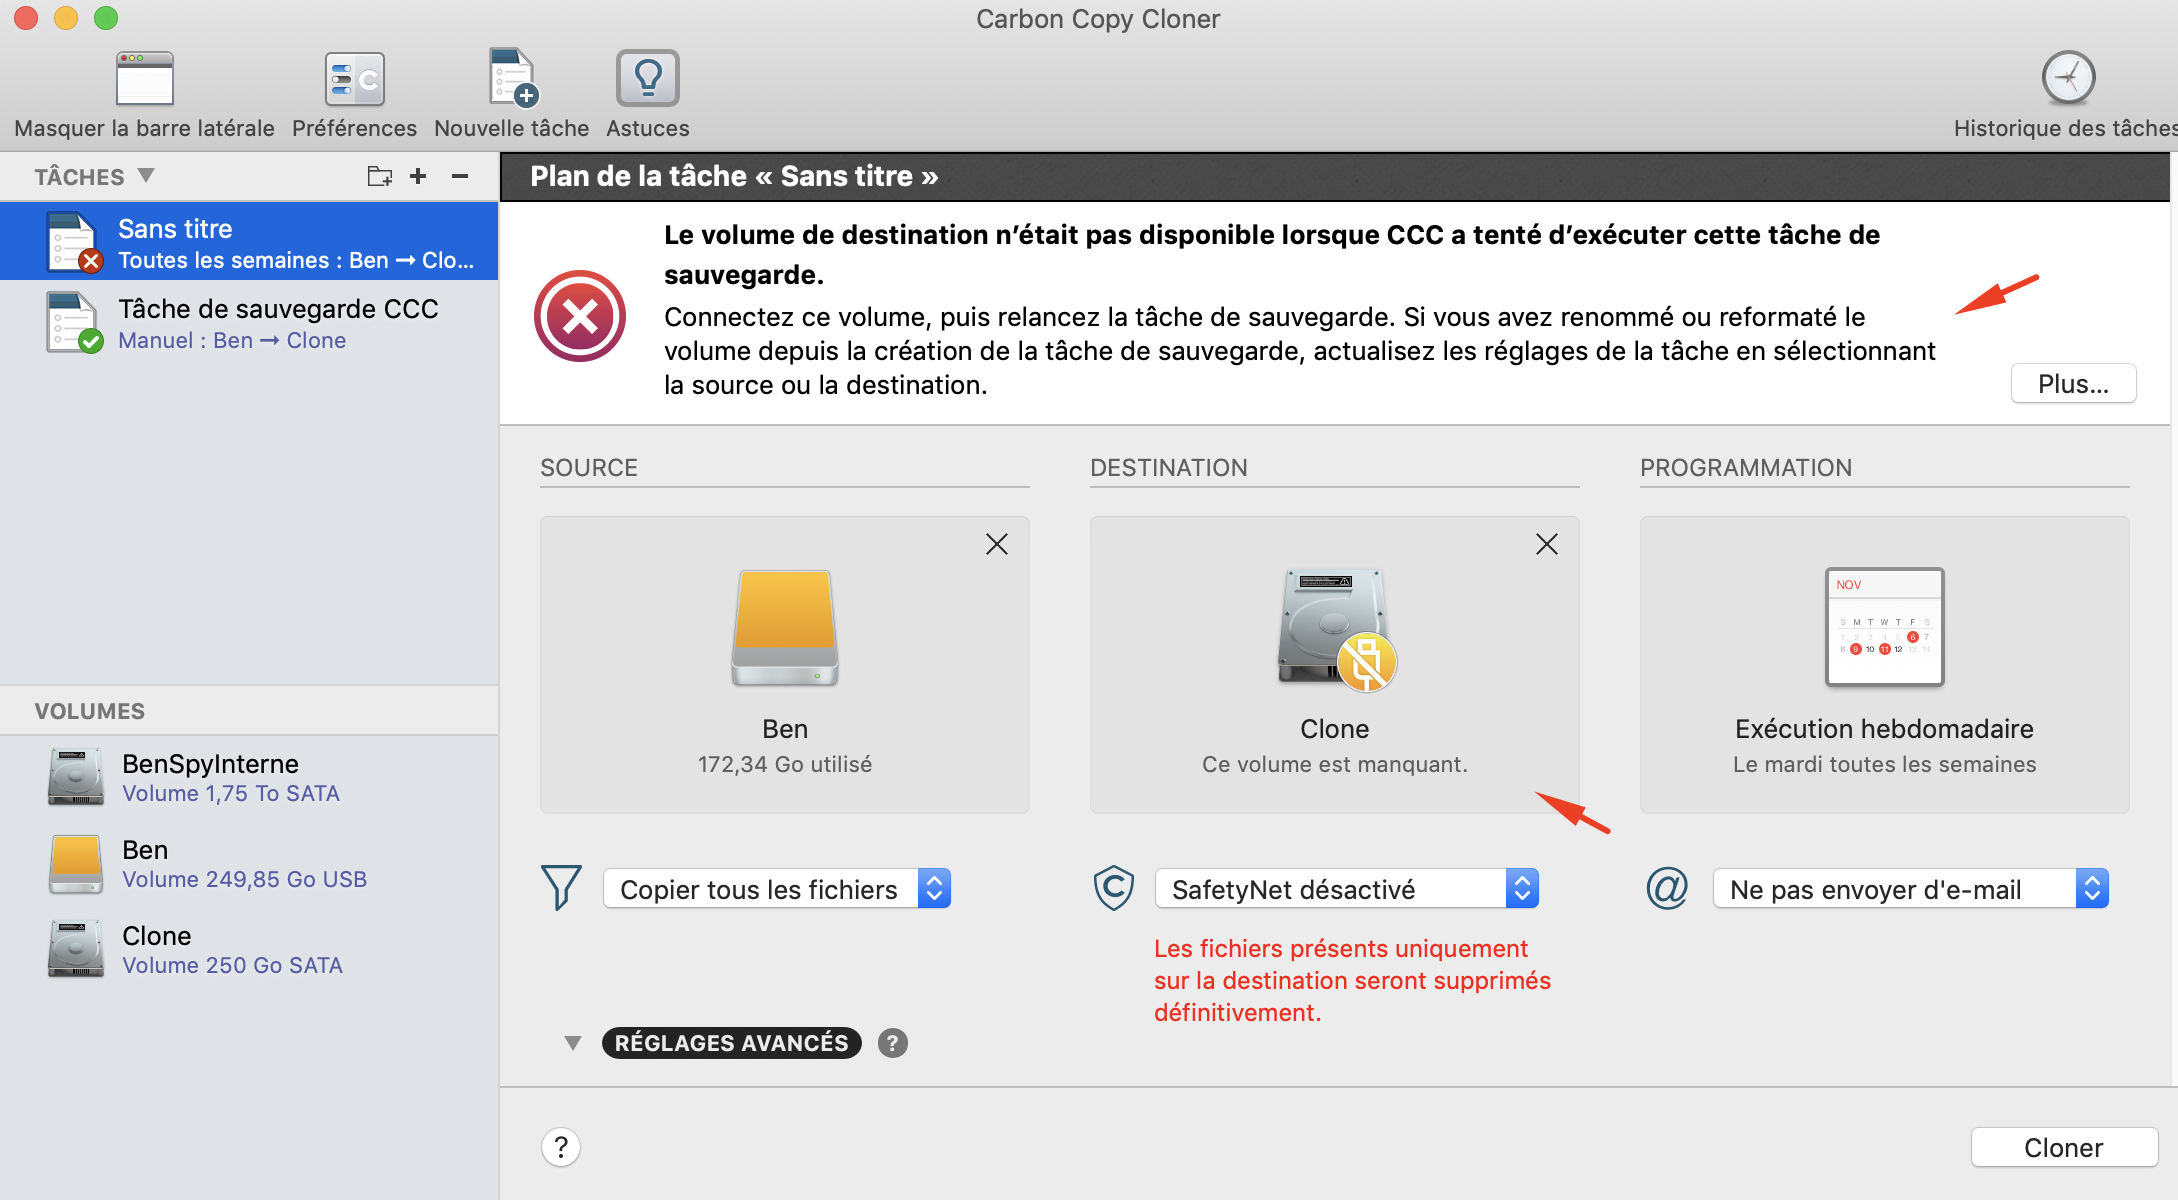The image size is (2178, 1200).
Task: Click the new task folder icon in sidebar
Action: [x=379, y=176]
